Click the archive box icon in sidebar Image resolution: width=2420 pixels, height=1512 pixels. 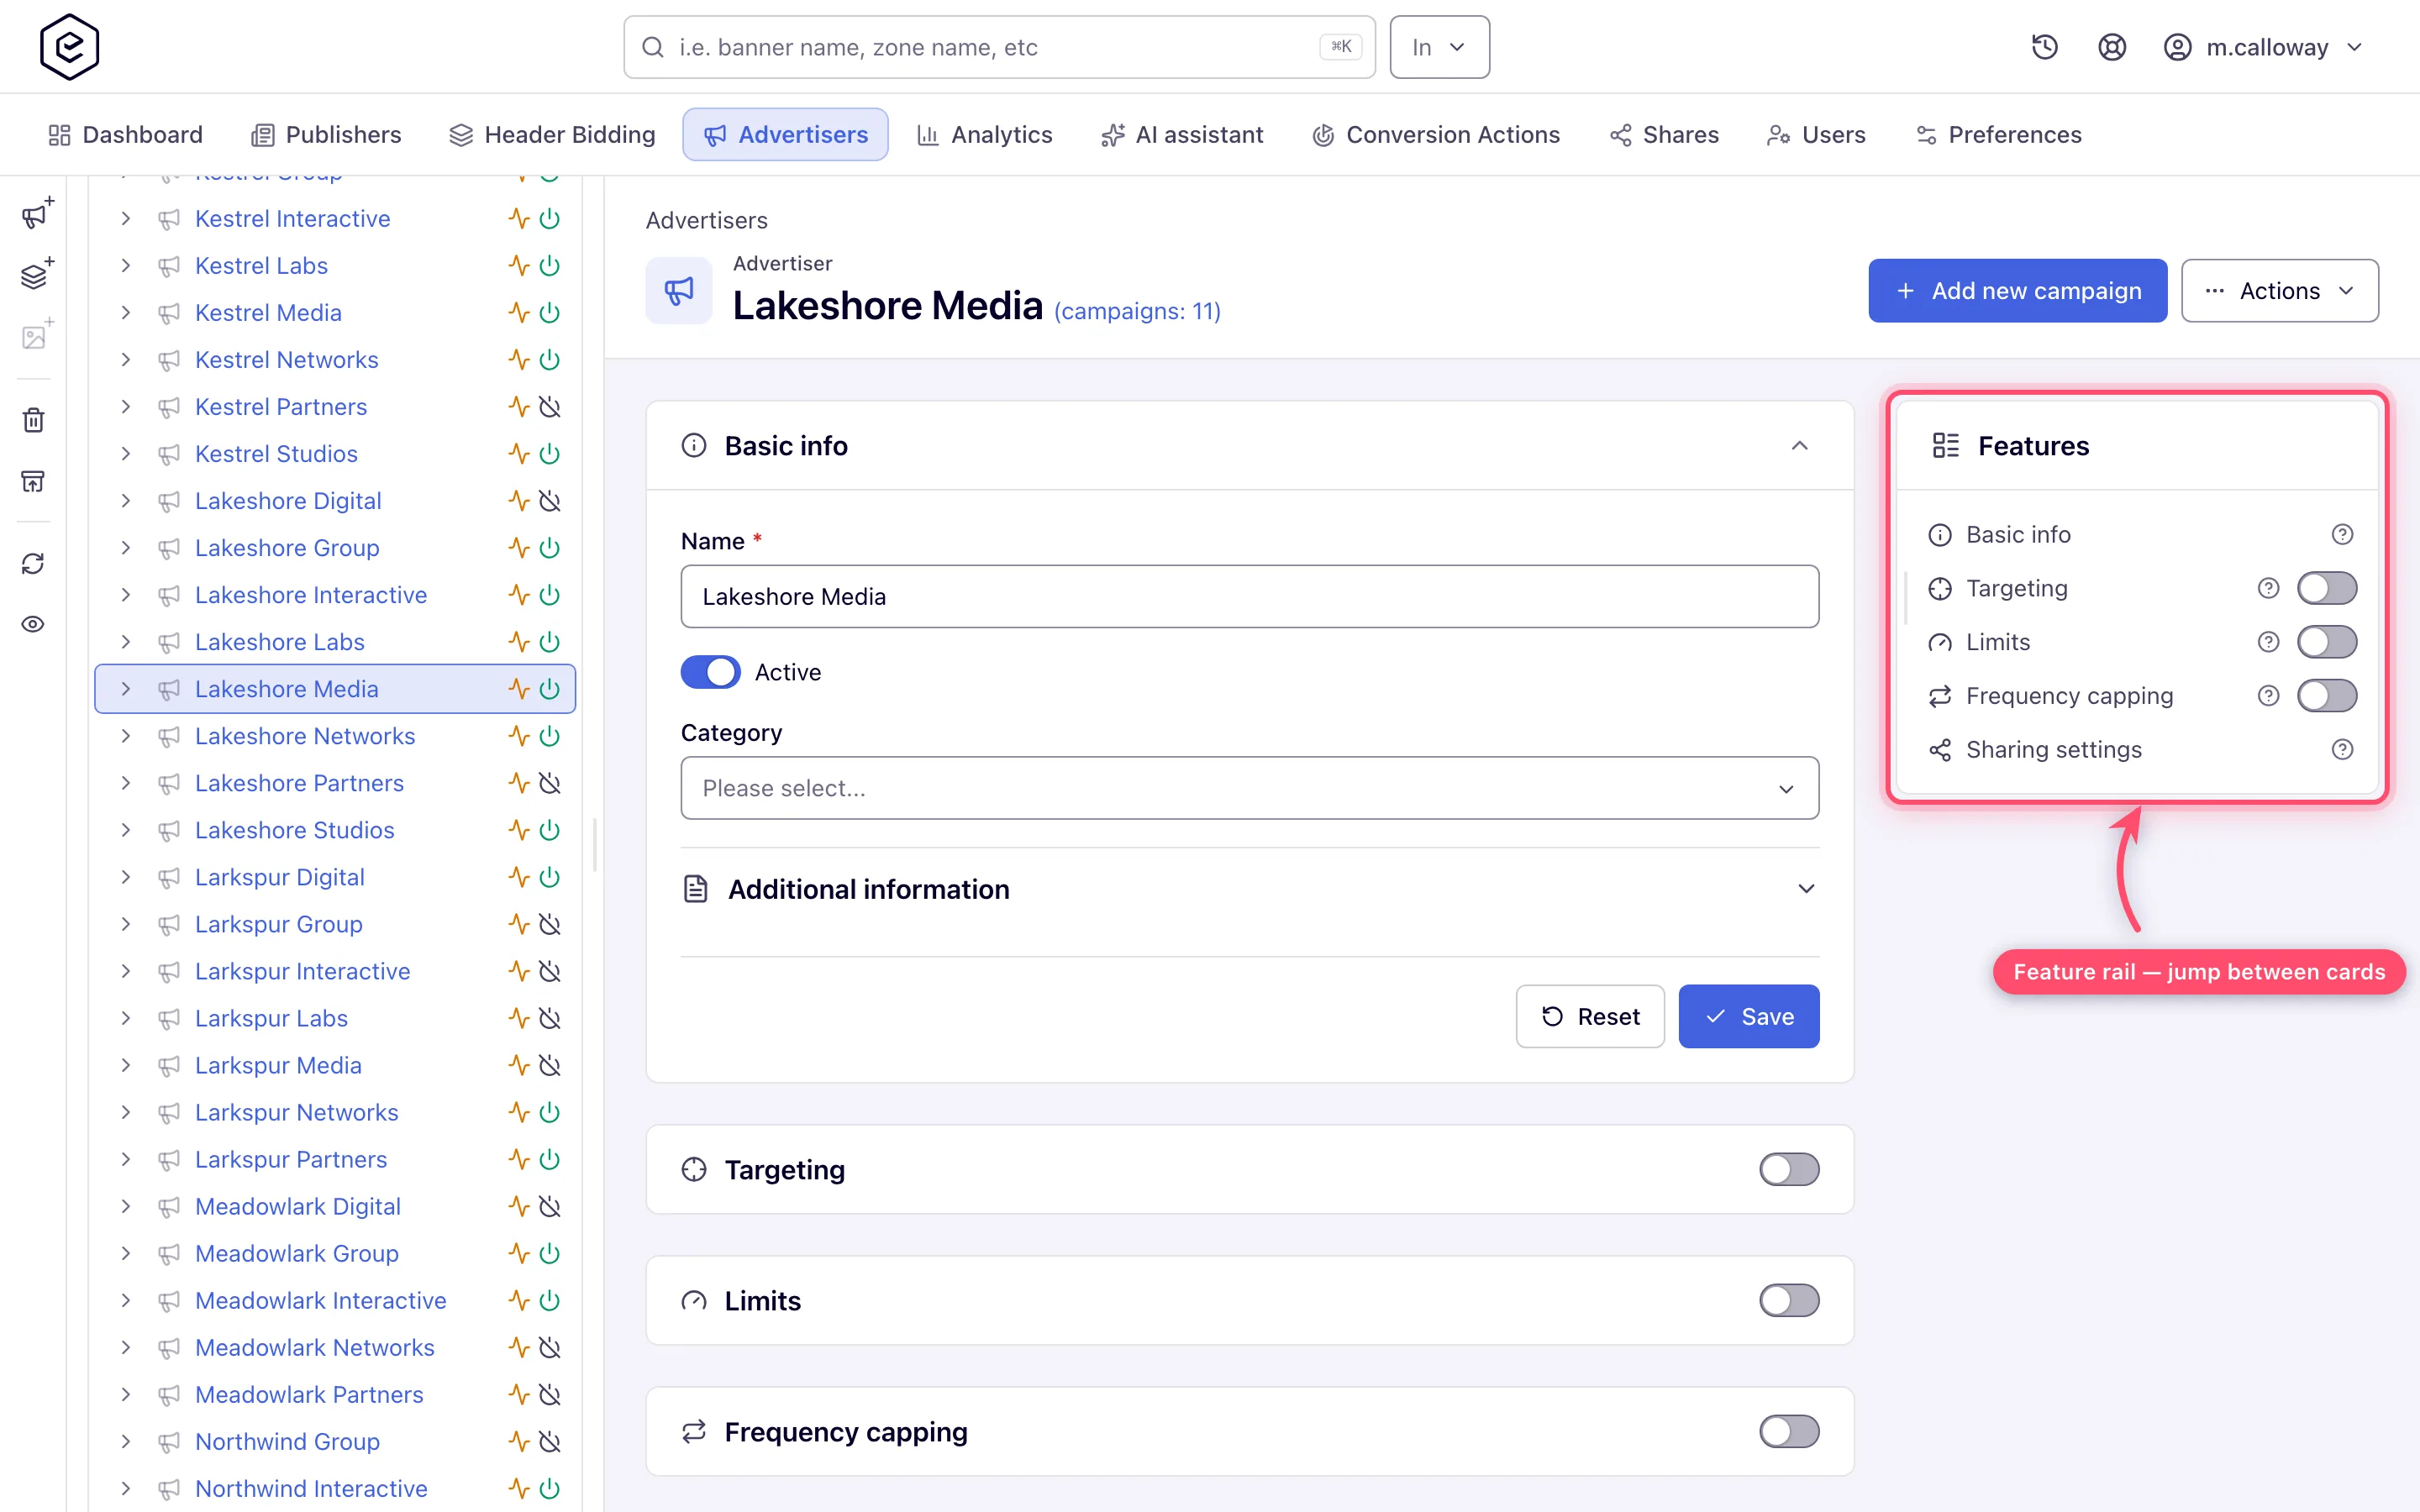pos(34,481)
